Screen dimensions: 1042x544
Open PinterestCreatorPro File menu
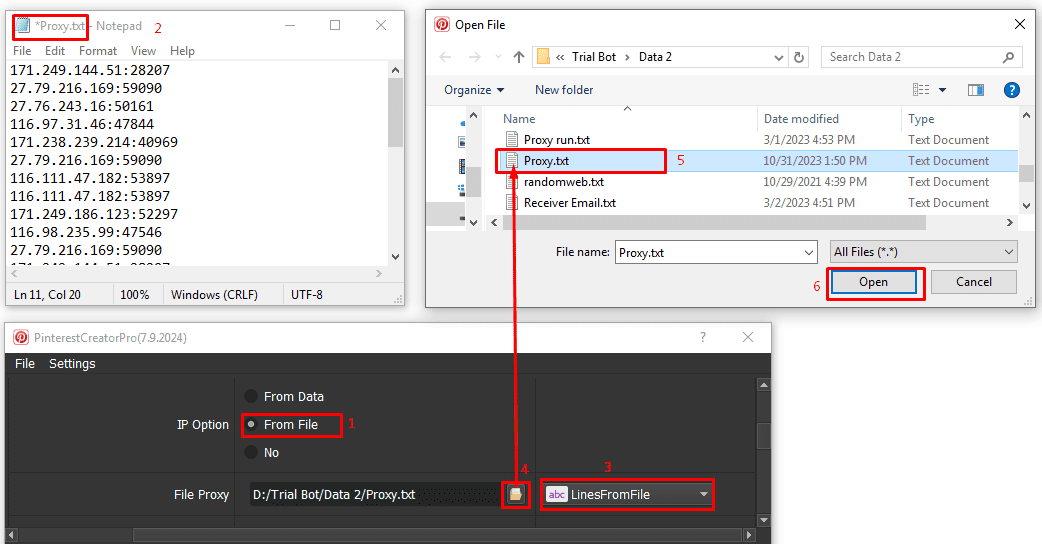click(x=25, y=363)
